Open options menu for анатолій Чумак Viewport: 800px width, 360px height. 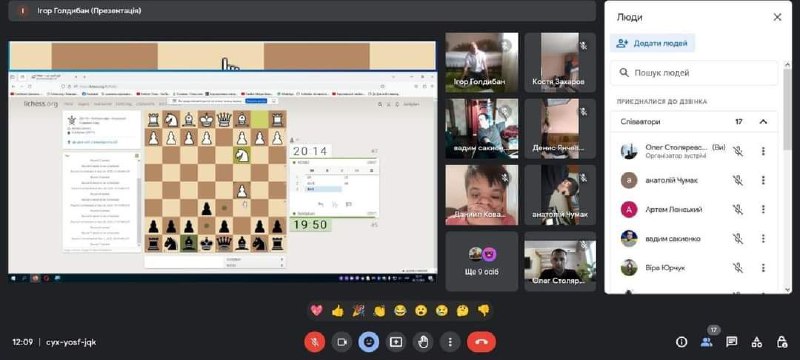point(763,181)
